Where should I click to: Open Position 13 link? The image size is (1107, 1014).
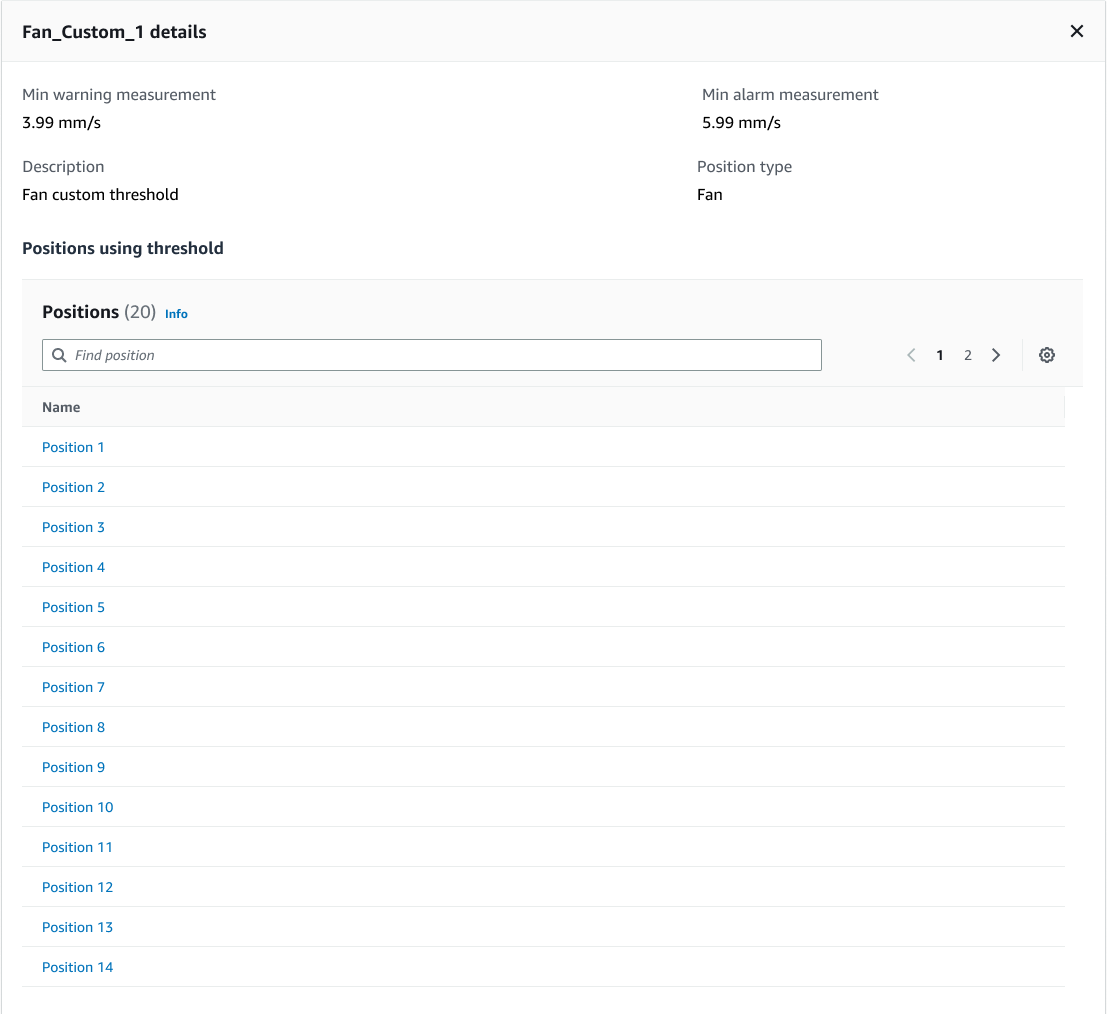coord(77,927)
